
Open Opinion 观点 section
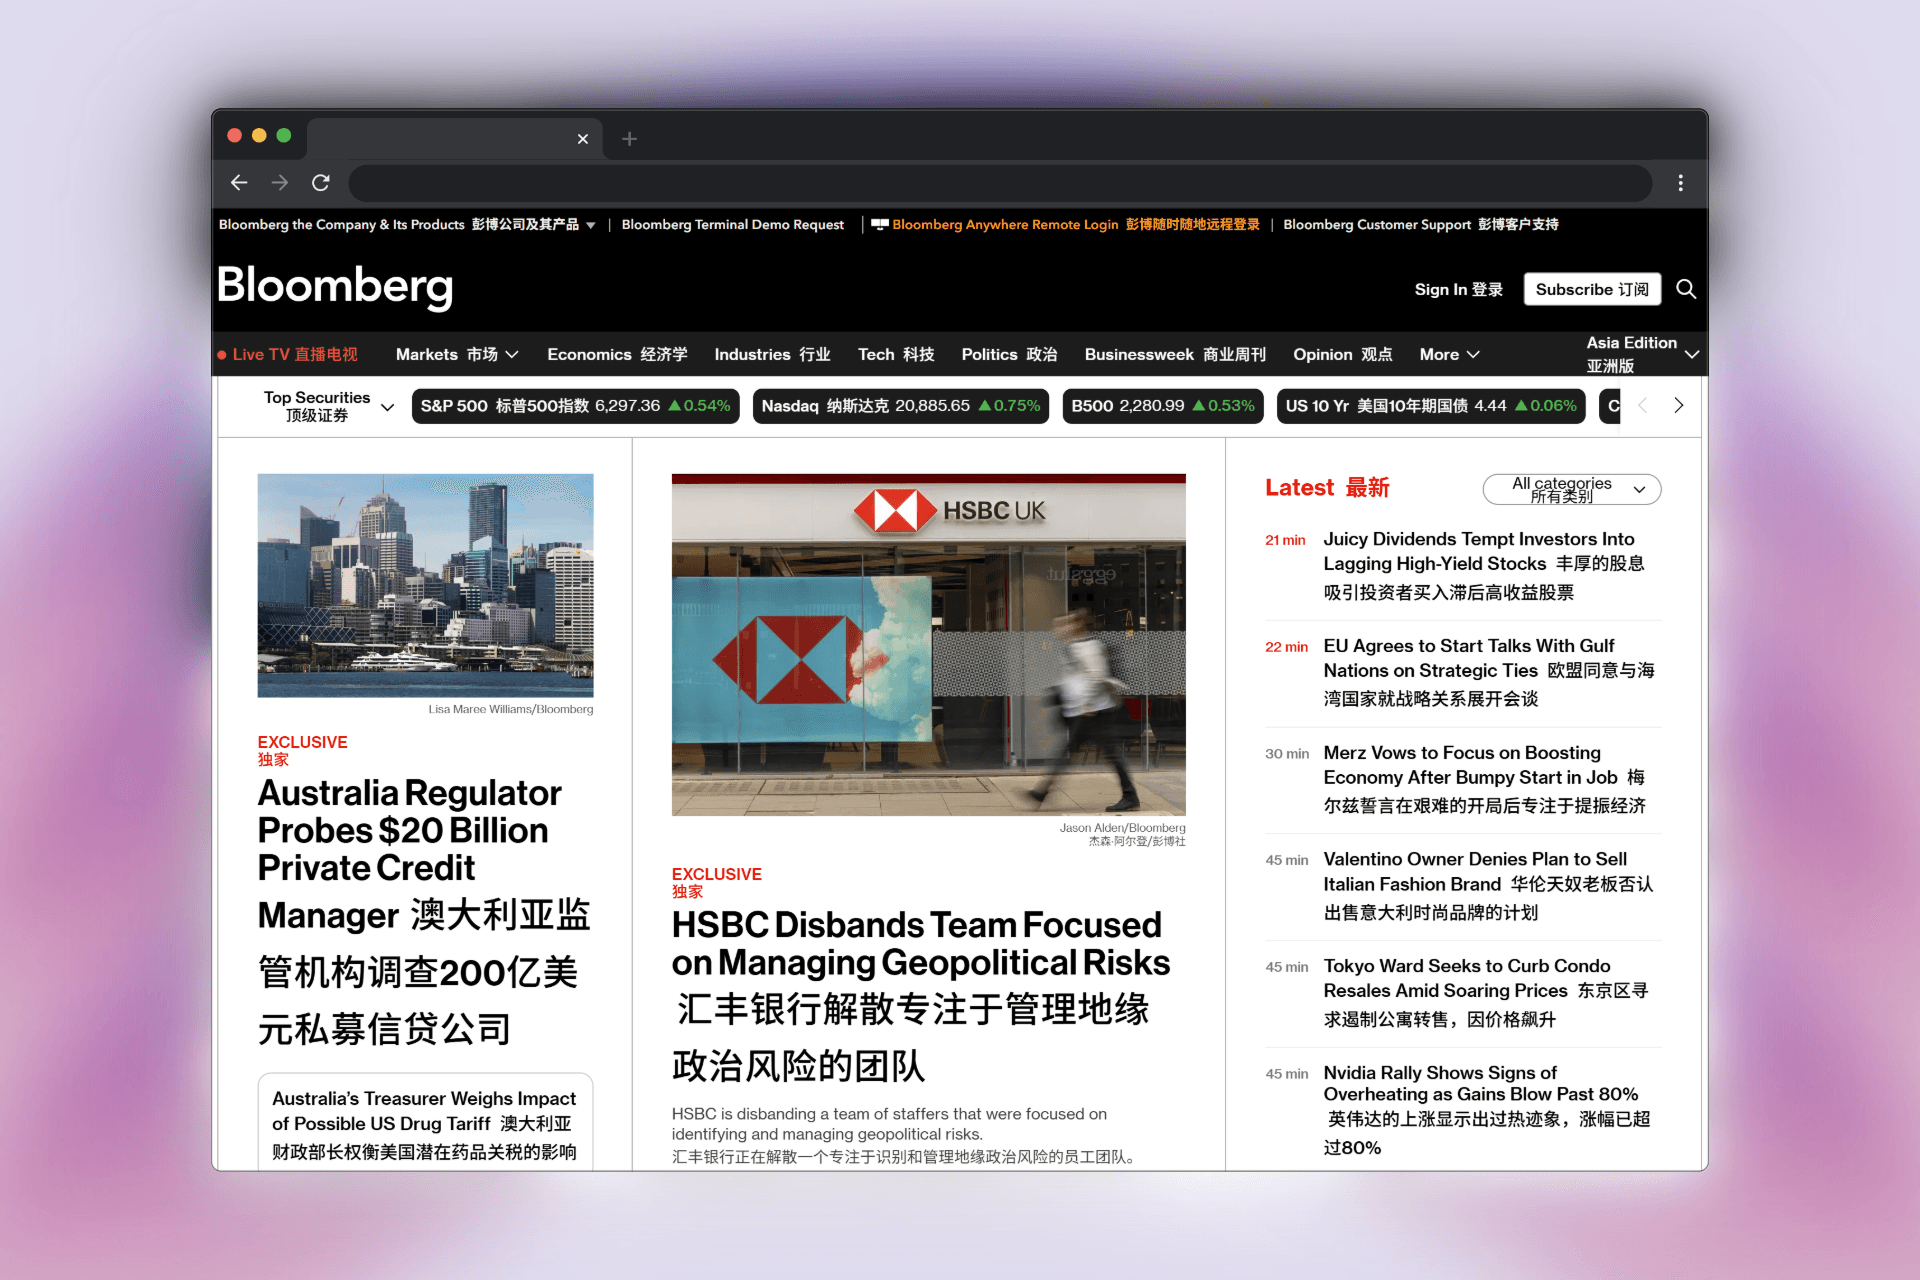1342,355
